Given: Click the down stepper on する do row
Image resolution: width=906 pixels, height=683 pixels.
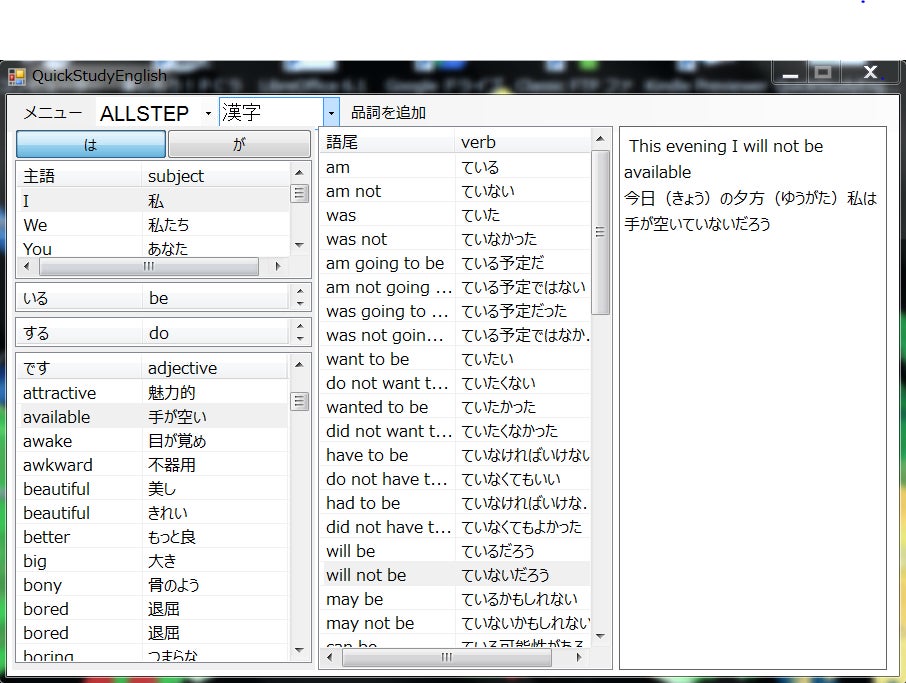Looking at the screenshot, I should click(301, 338).
